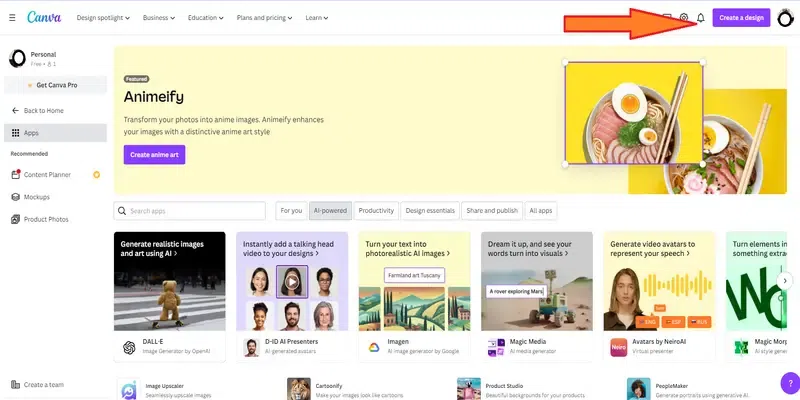Open Mockups in sidebar
Image resolution: width=800 pixels, height=400 pixels.
pyautogui.click(x=55, y=197)
